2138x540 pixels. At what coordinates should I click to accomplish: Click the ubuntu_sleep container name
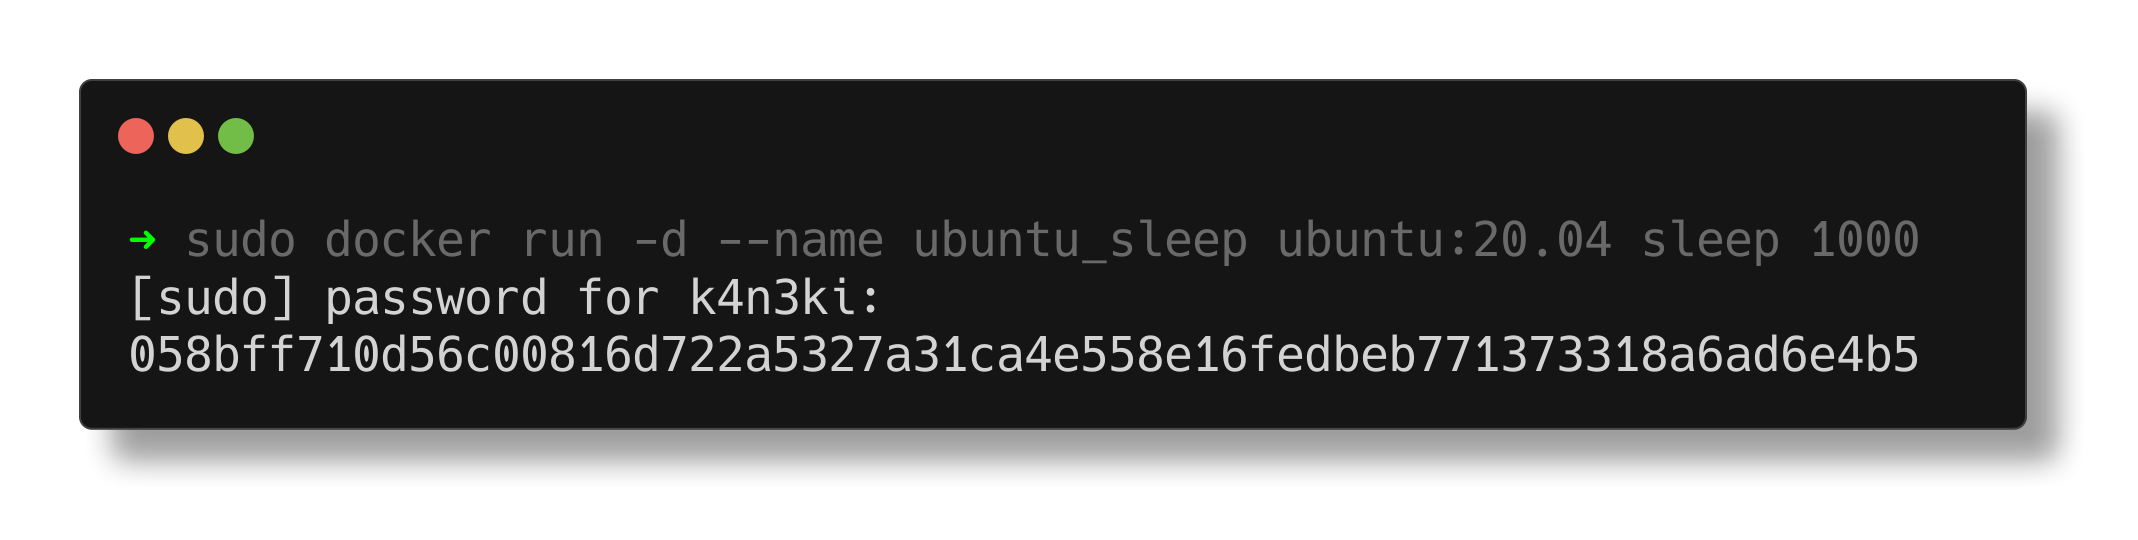[1080, 242]
